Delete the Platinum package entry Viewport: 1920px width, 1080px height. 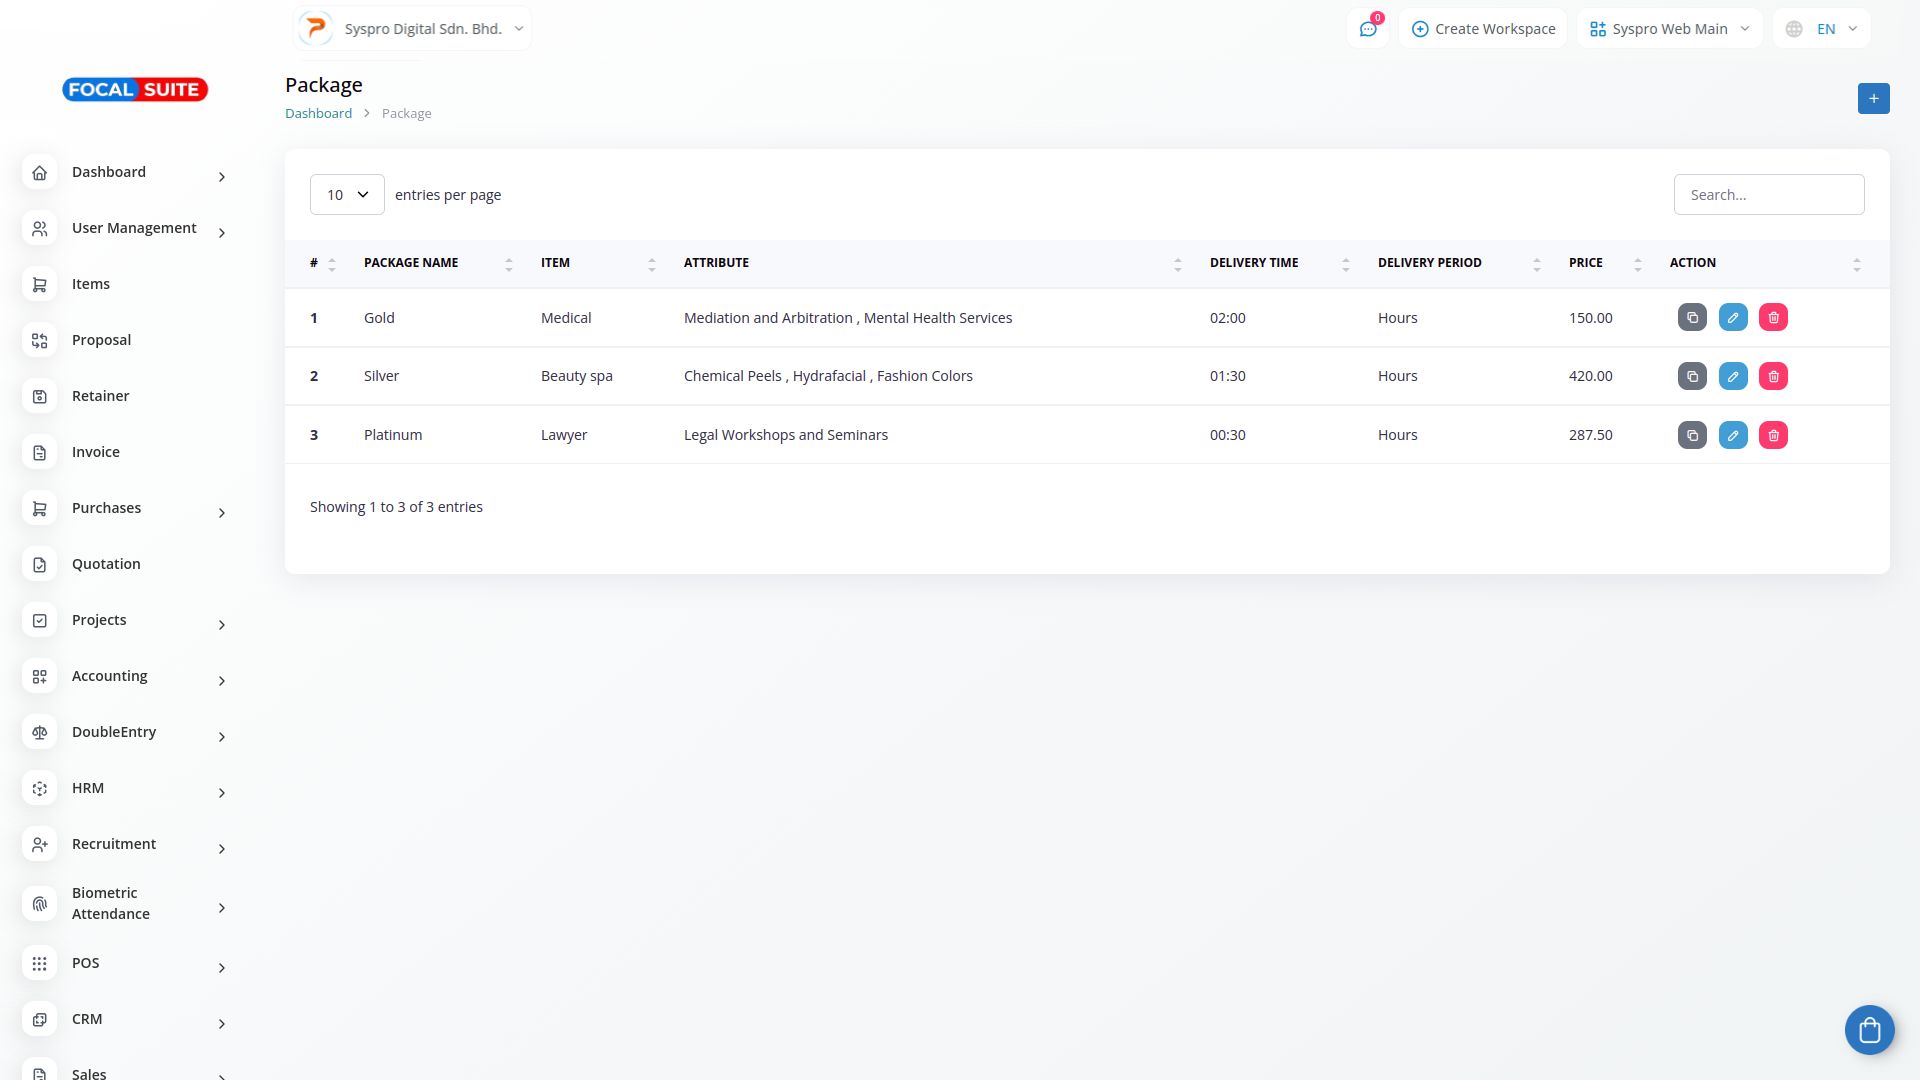click(1773, 435)
